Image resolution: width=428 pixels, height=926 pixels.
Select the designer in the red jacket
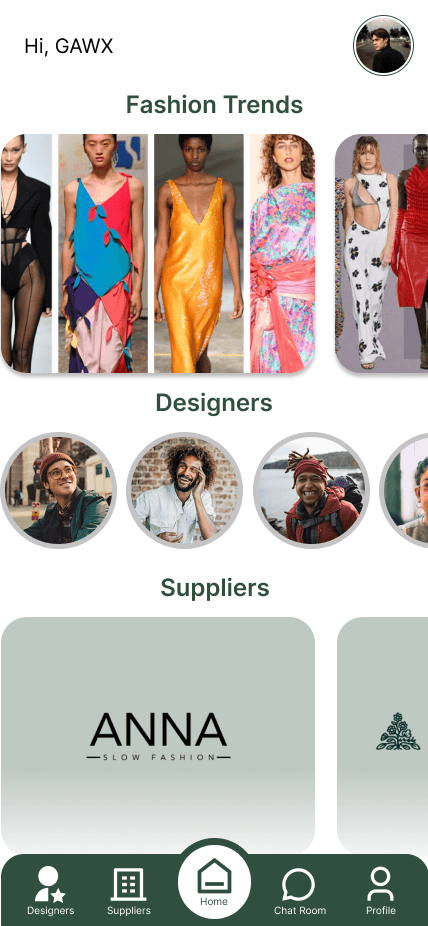click(311, 491)
